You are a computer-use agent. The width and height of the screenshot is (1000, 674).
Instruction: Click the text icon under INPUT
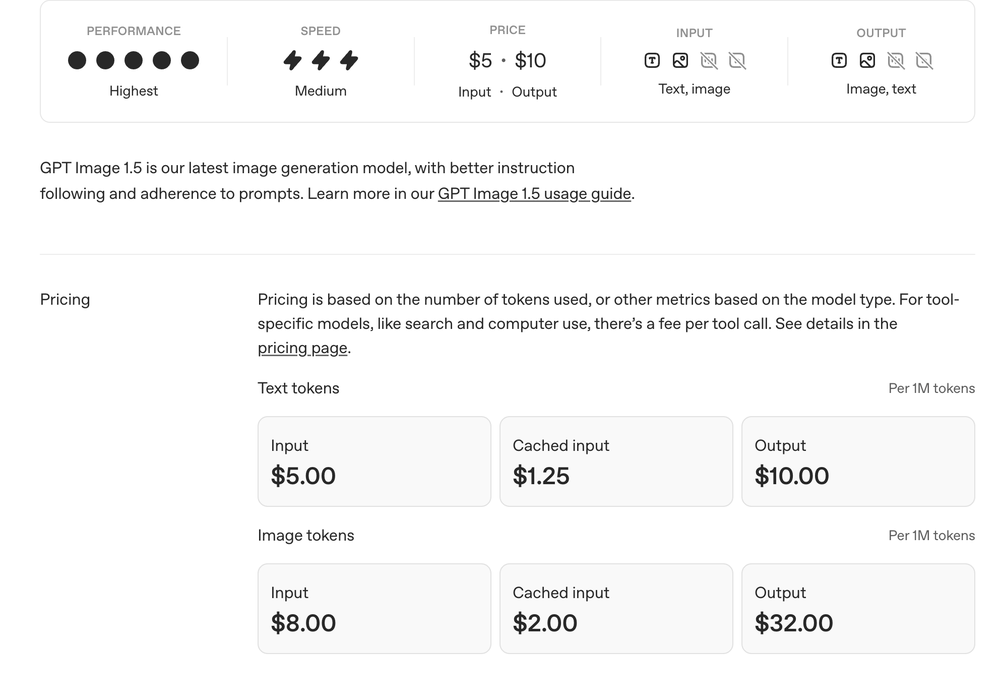(x=652, y=60)
